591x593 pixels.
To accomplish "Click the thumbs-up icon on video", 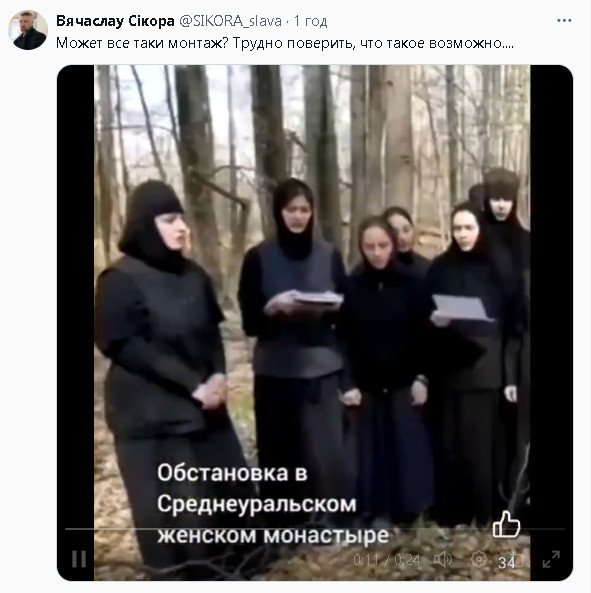I will [506, 524].
